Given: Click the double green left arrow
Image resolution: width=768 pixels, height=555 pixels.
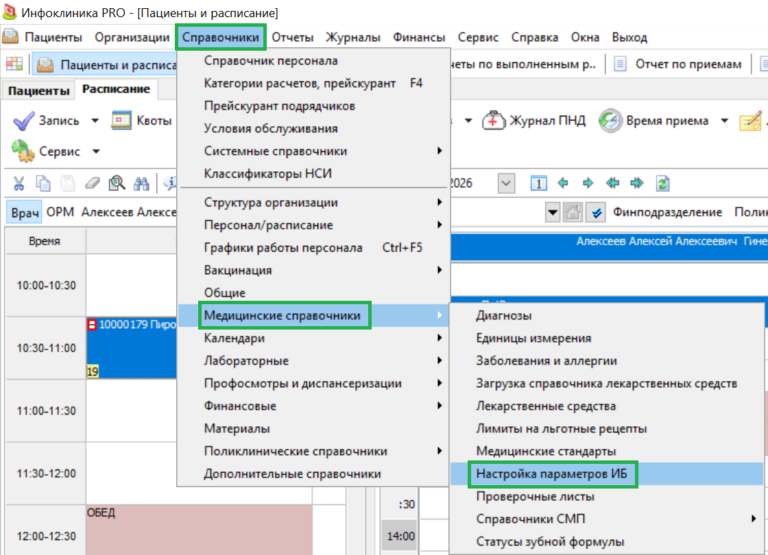Looking at the screenshot, I should 612,183.
